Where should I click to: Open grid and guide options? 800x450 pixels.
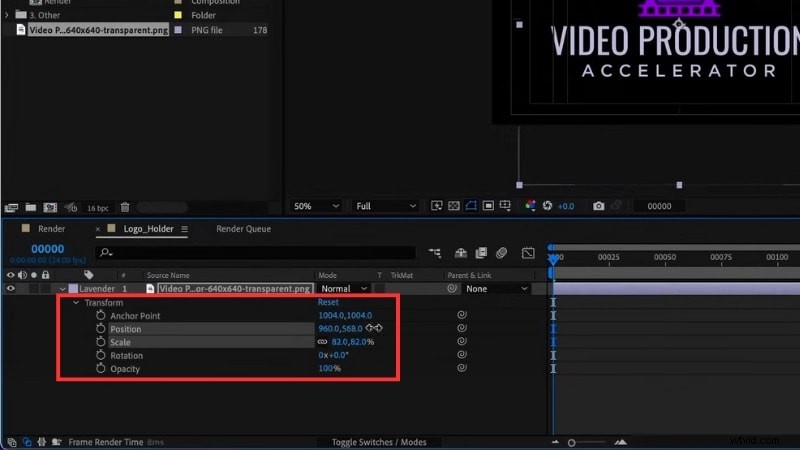(x=505, y=206)
